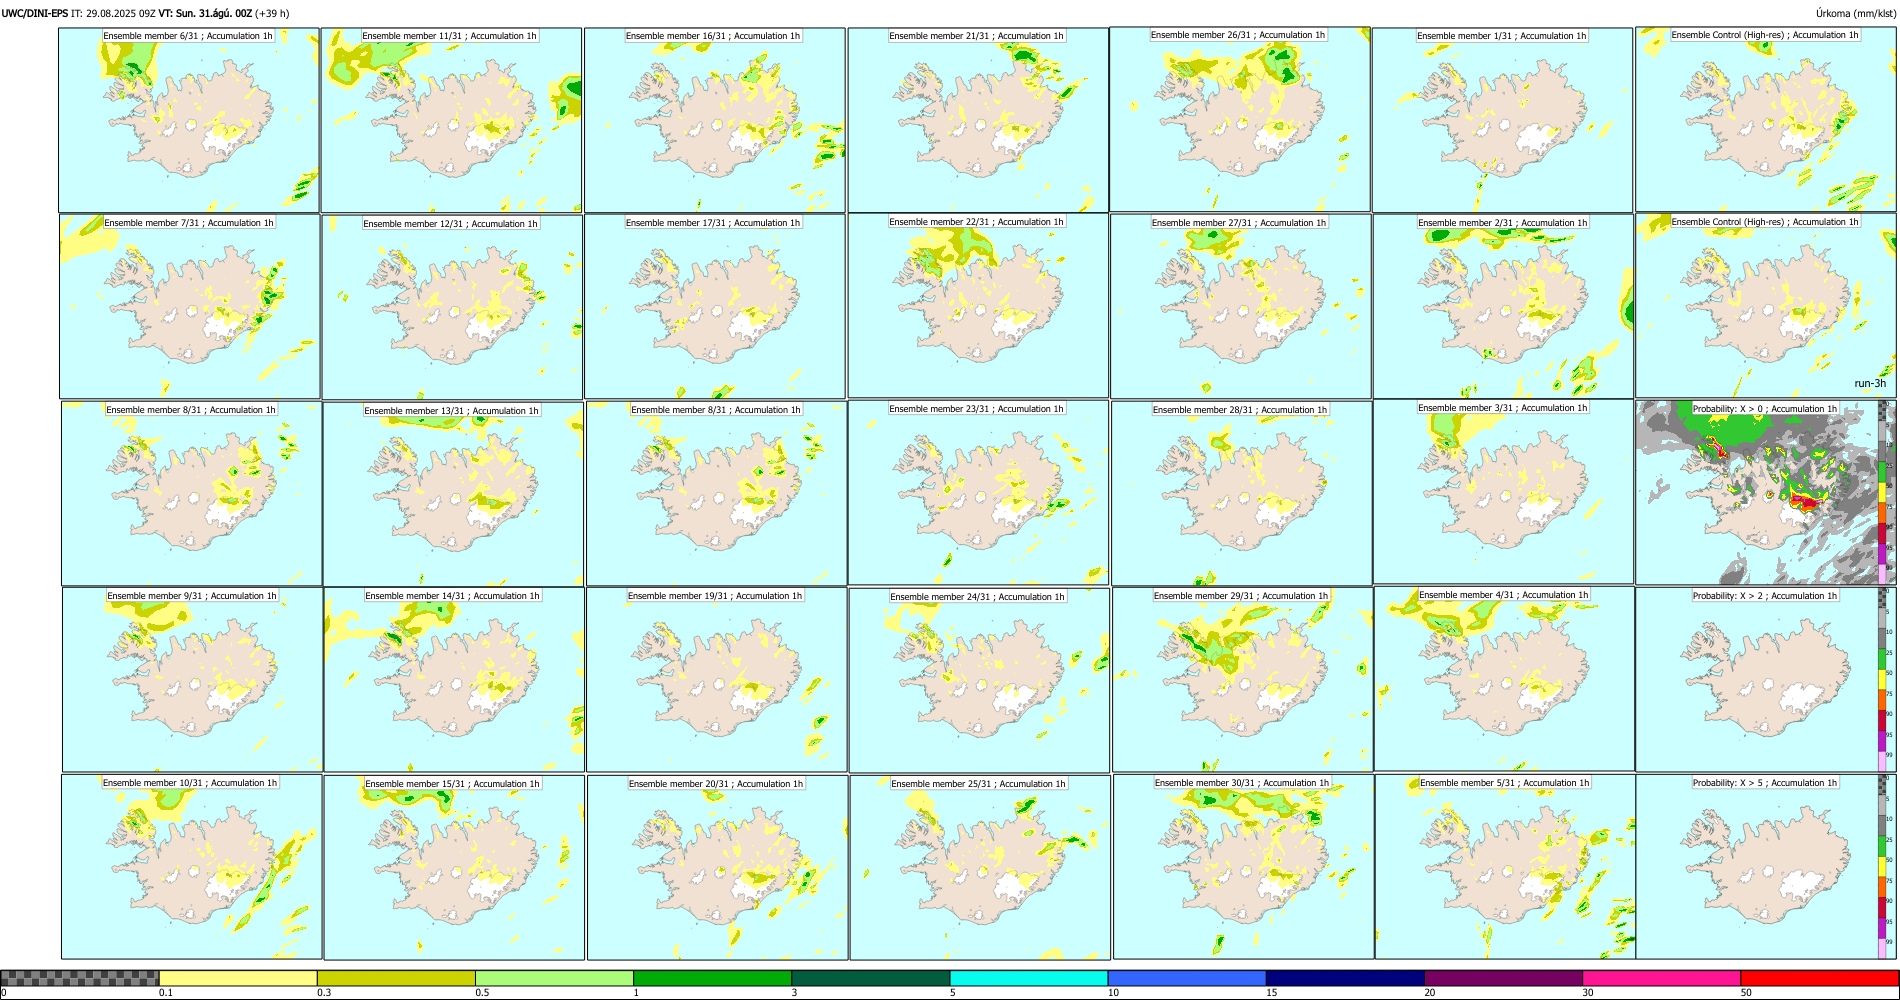Open the Ensemble member 30/31 map

coord(1243,867)
